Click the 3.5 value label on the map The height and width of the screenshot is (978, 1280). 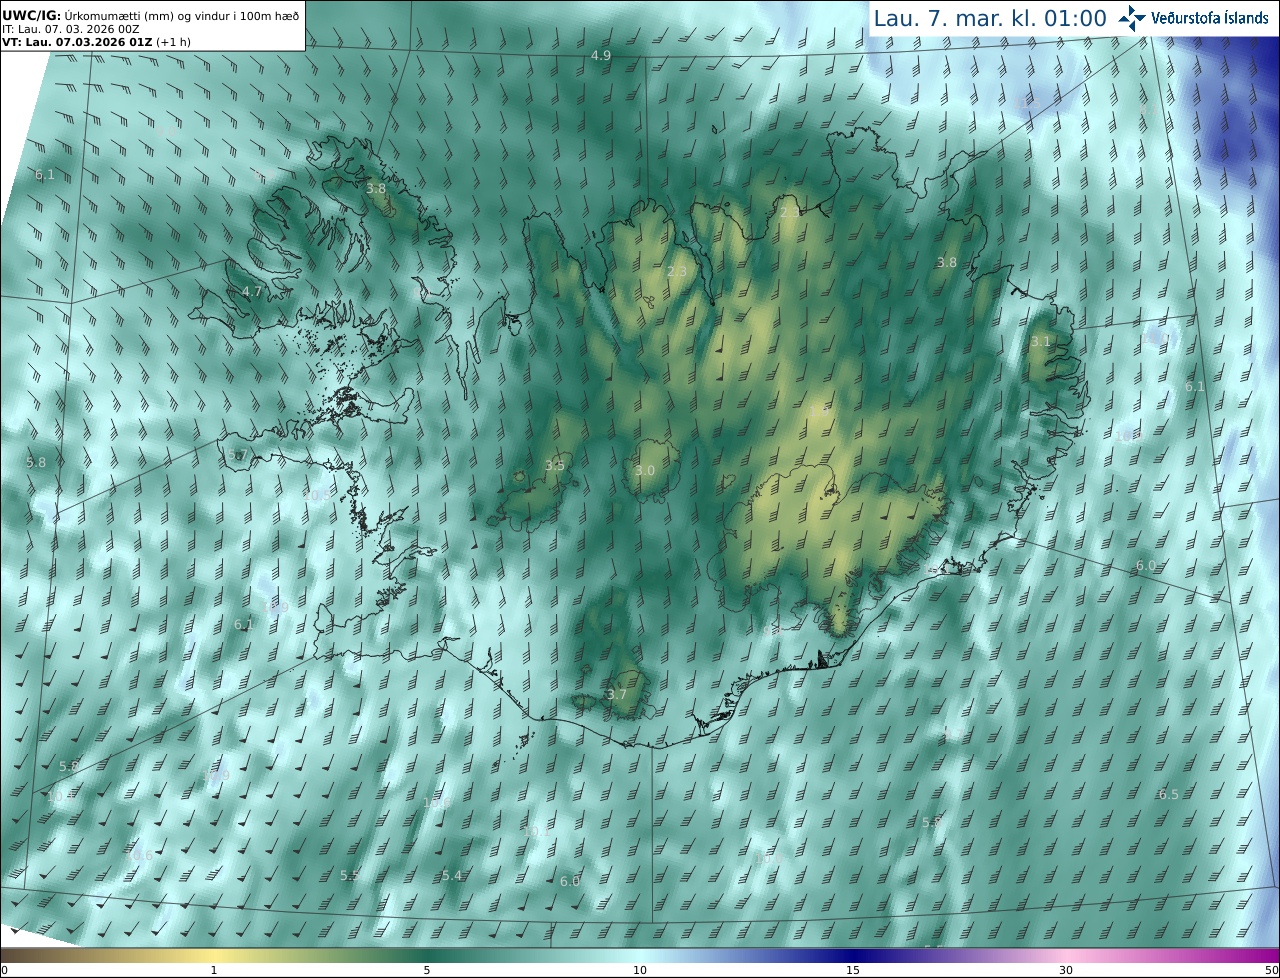pyautogui.click(x=555, y=466)
